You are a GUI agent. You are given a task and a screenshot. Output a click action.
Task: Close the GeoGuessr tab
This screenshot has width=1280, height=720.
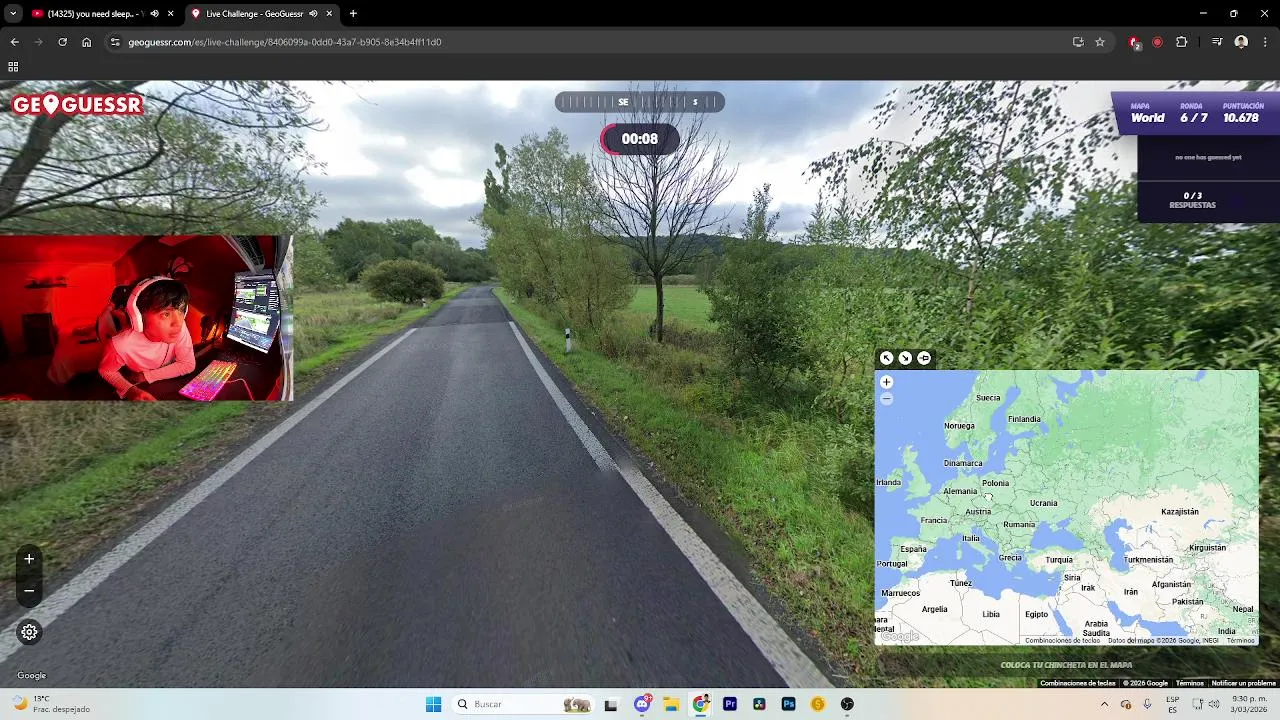[329, 14]
